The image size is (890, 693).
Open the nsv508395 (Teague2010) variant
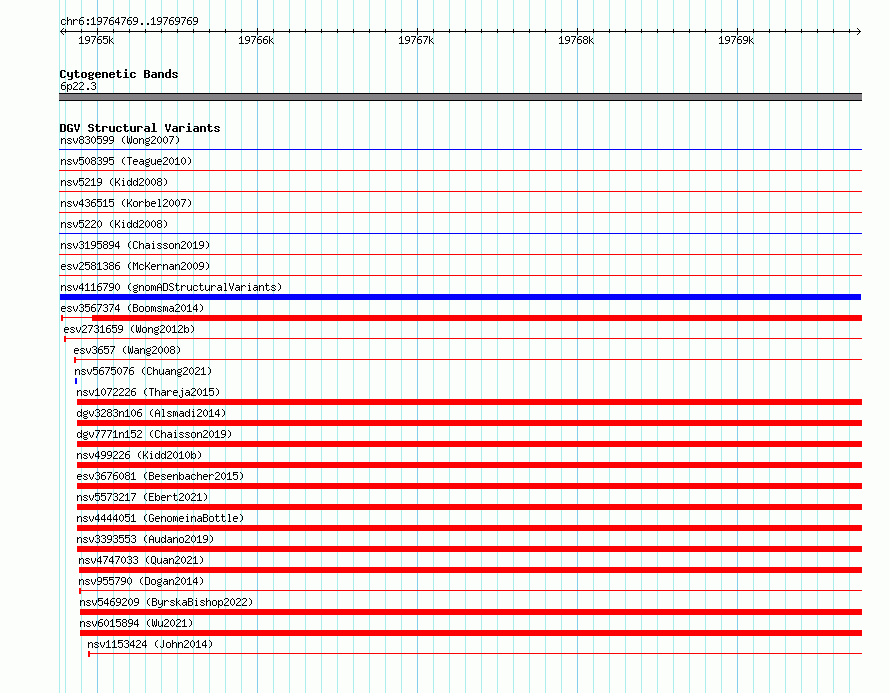click(126, 161)
